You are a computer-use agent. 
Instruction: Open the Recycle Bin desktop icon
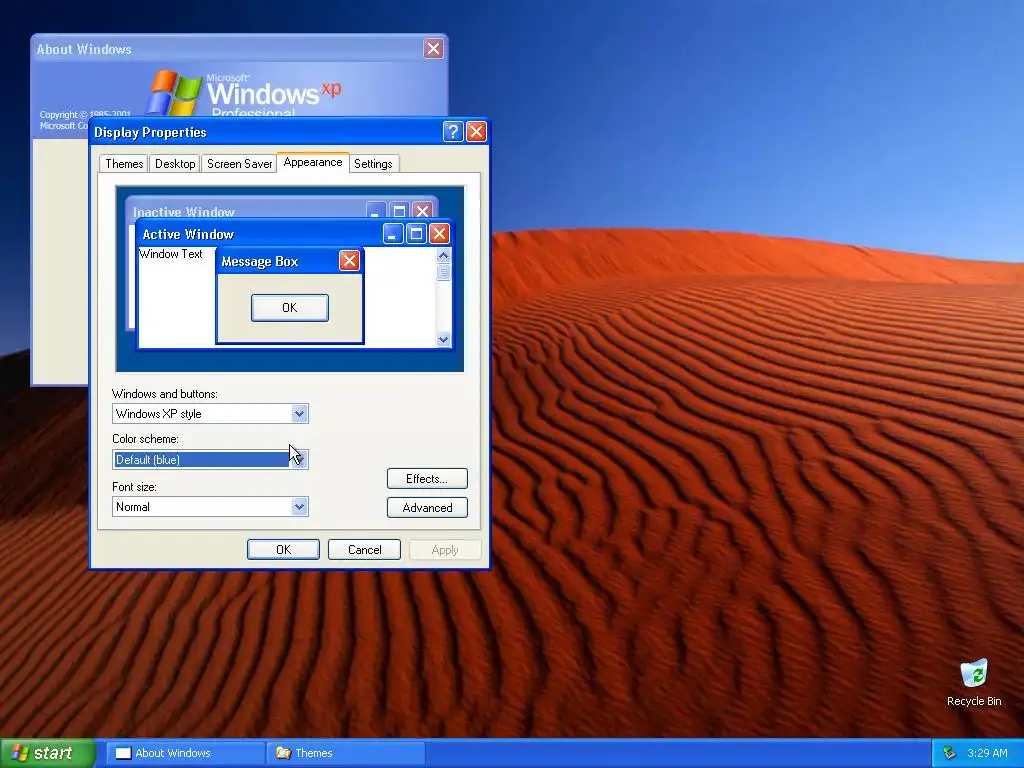(974, 682)
